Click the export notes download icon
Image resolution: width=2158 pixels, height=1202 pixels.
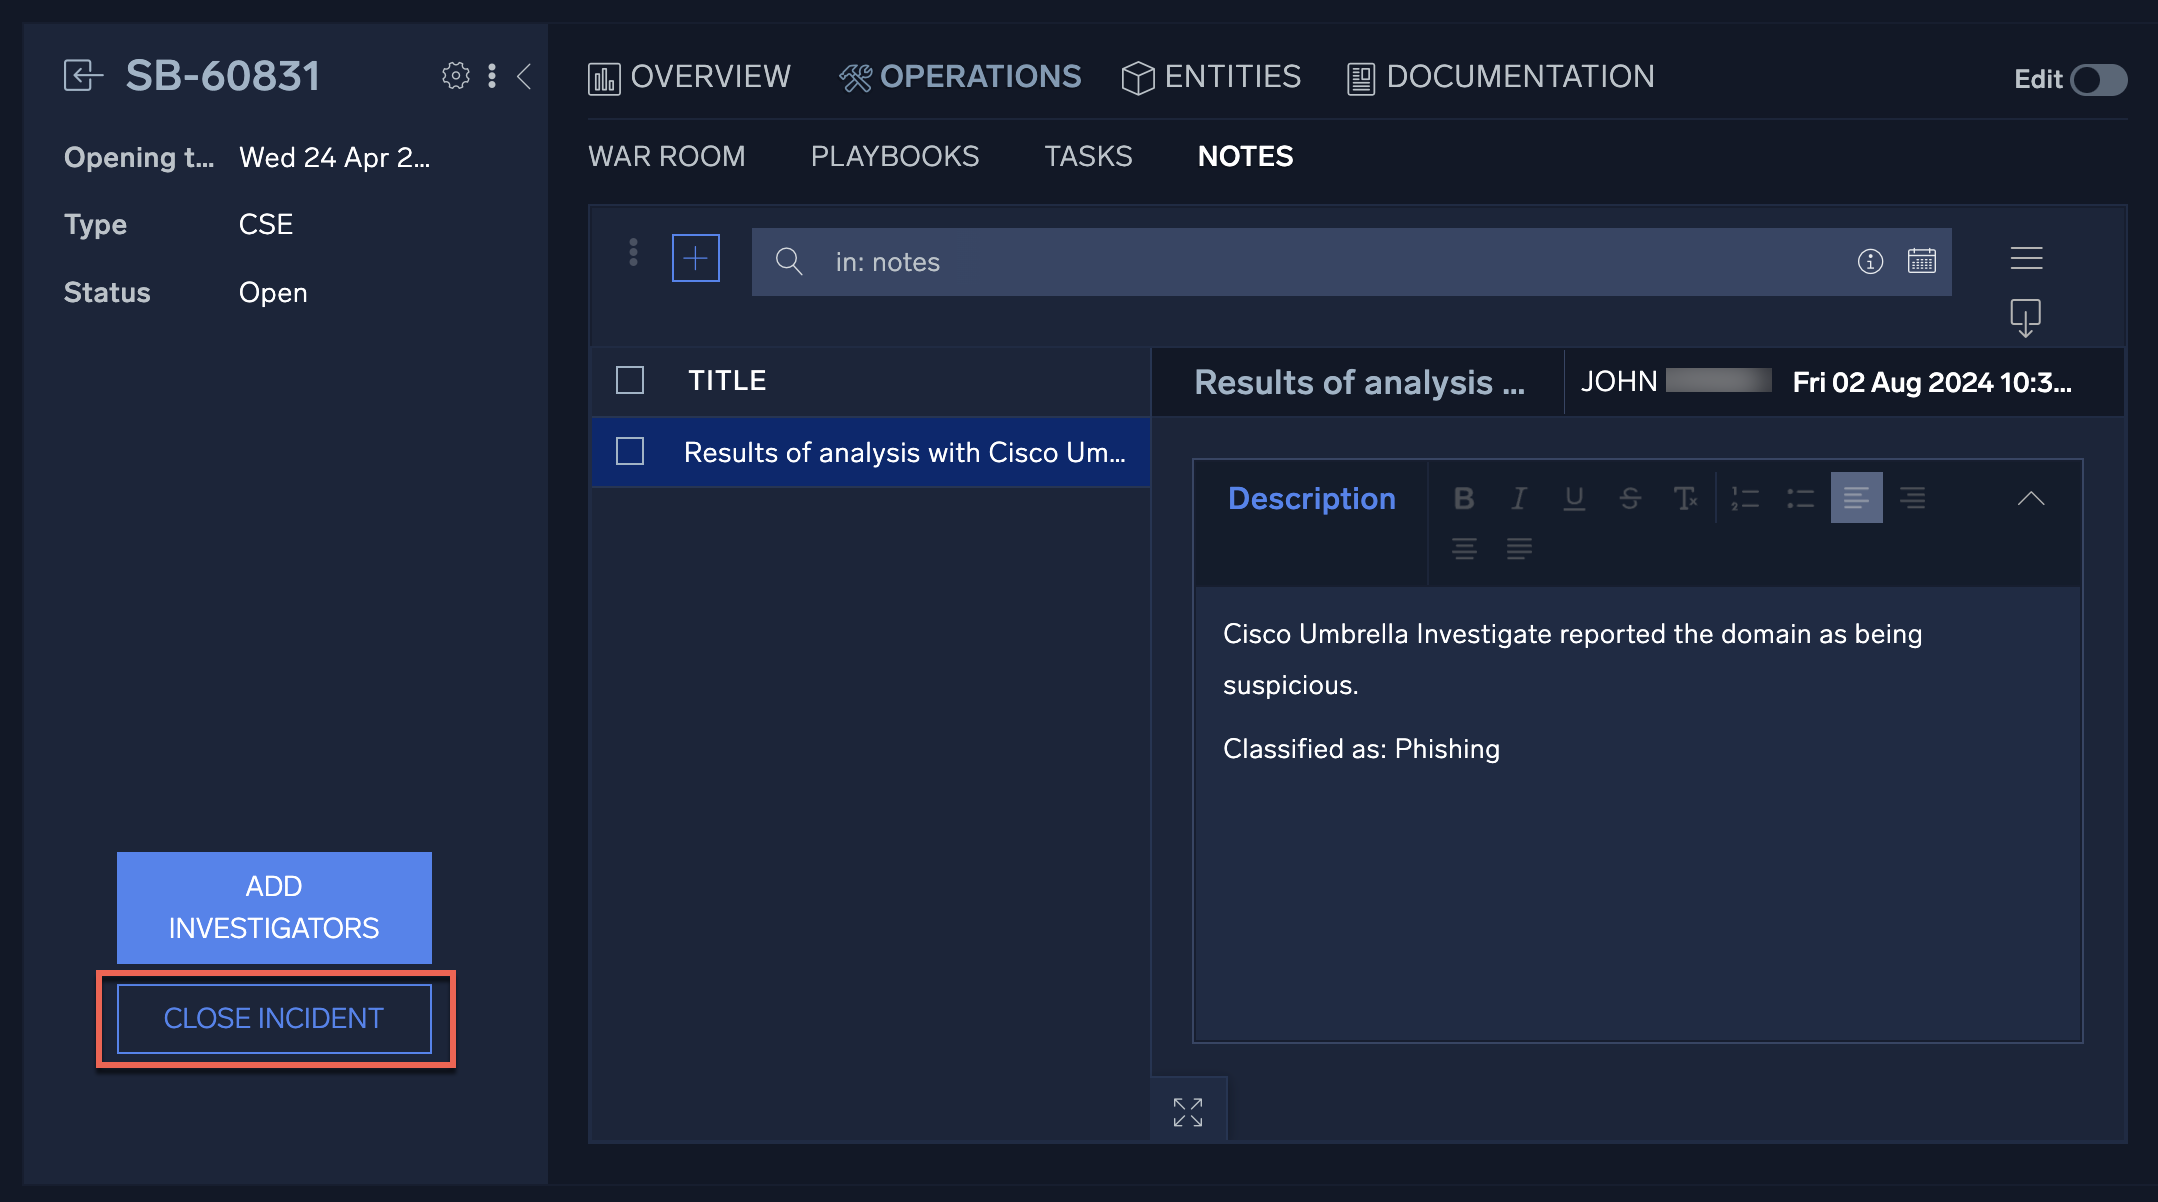click(x=2025, y=318)
